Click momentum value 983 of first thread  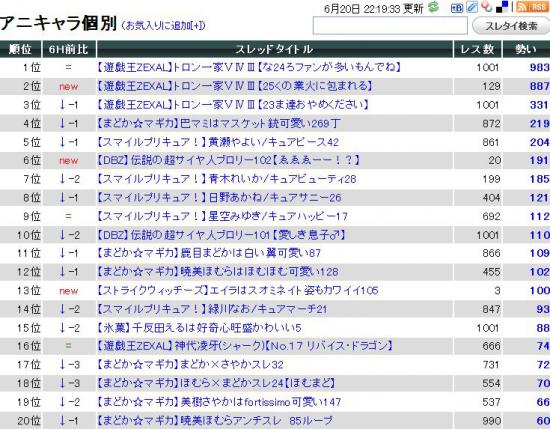click(x=539, y=67)
